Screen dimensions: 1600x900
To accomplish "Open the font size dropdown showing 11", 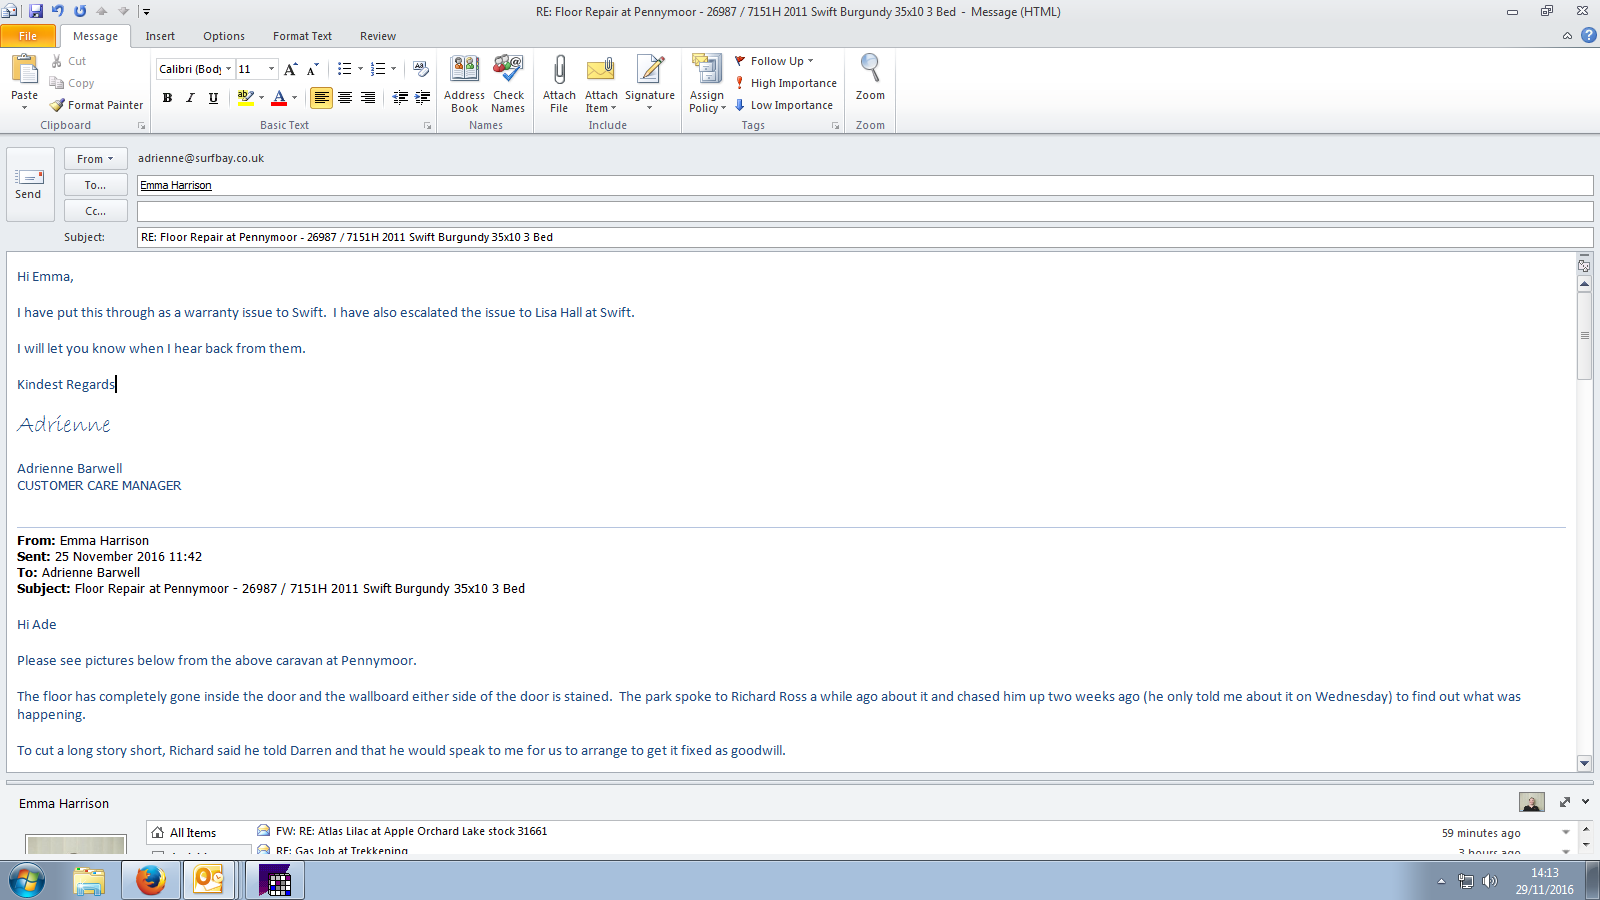I will (x=271, y=69).
